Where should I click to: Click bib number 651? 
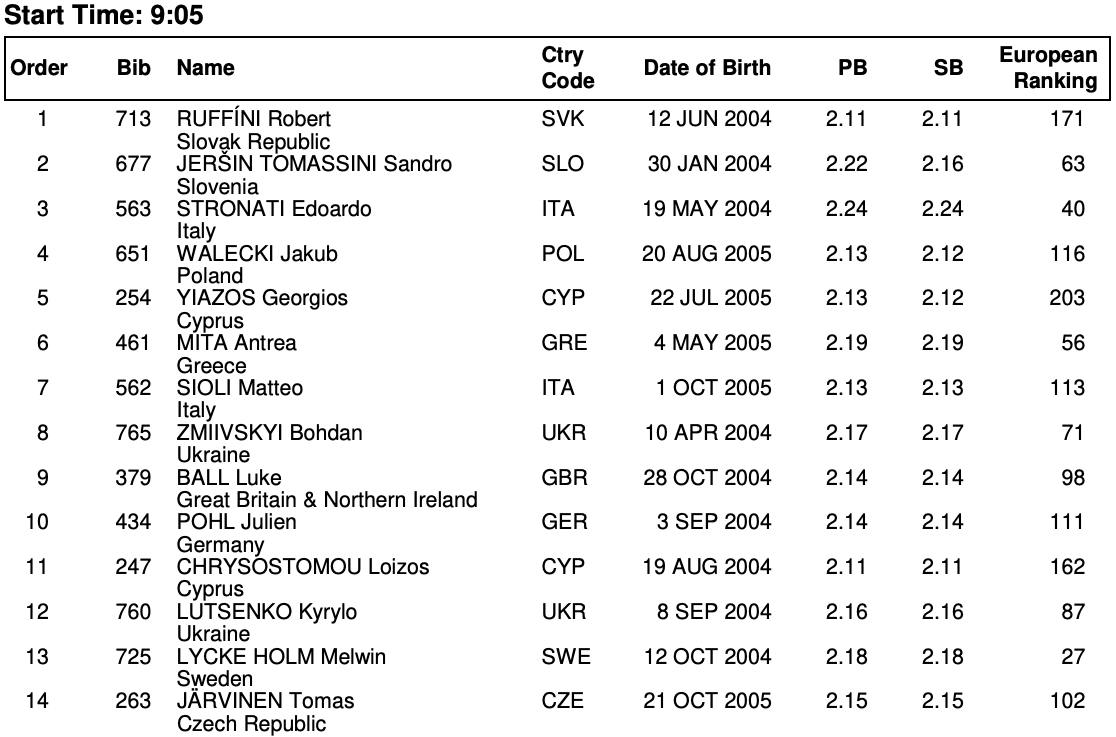133,254
